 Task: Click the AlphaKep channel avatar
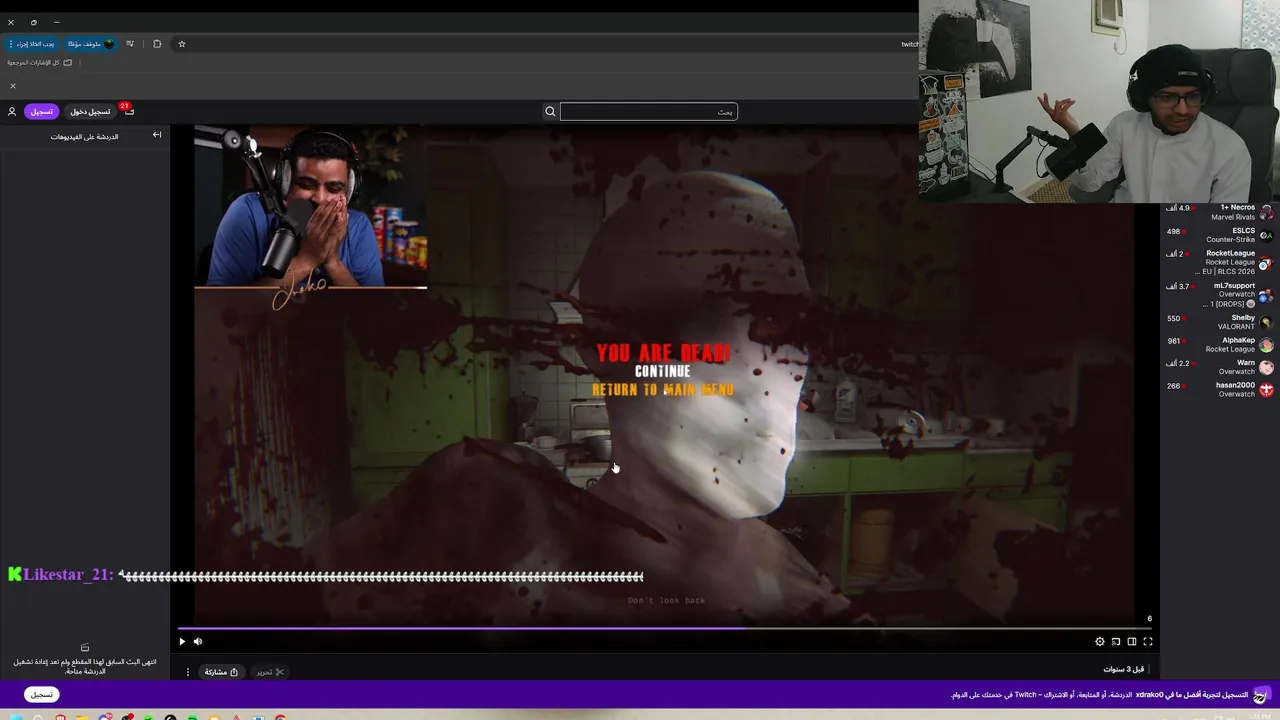click(x=1266, y=344)
